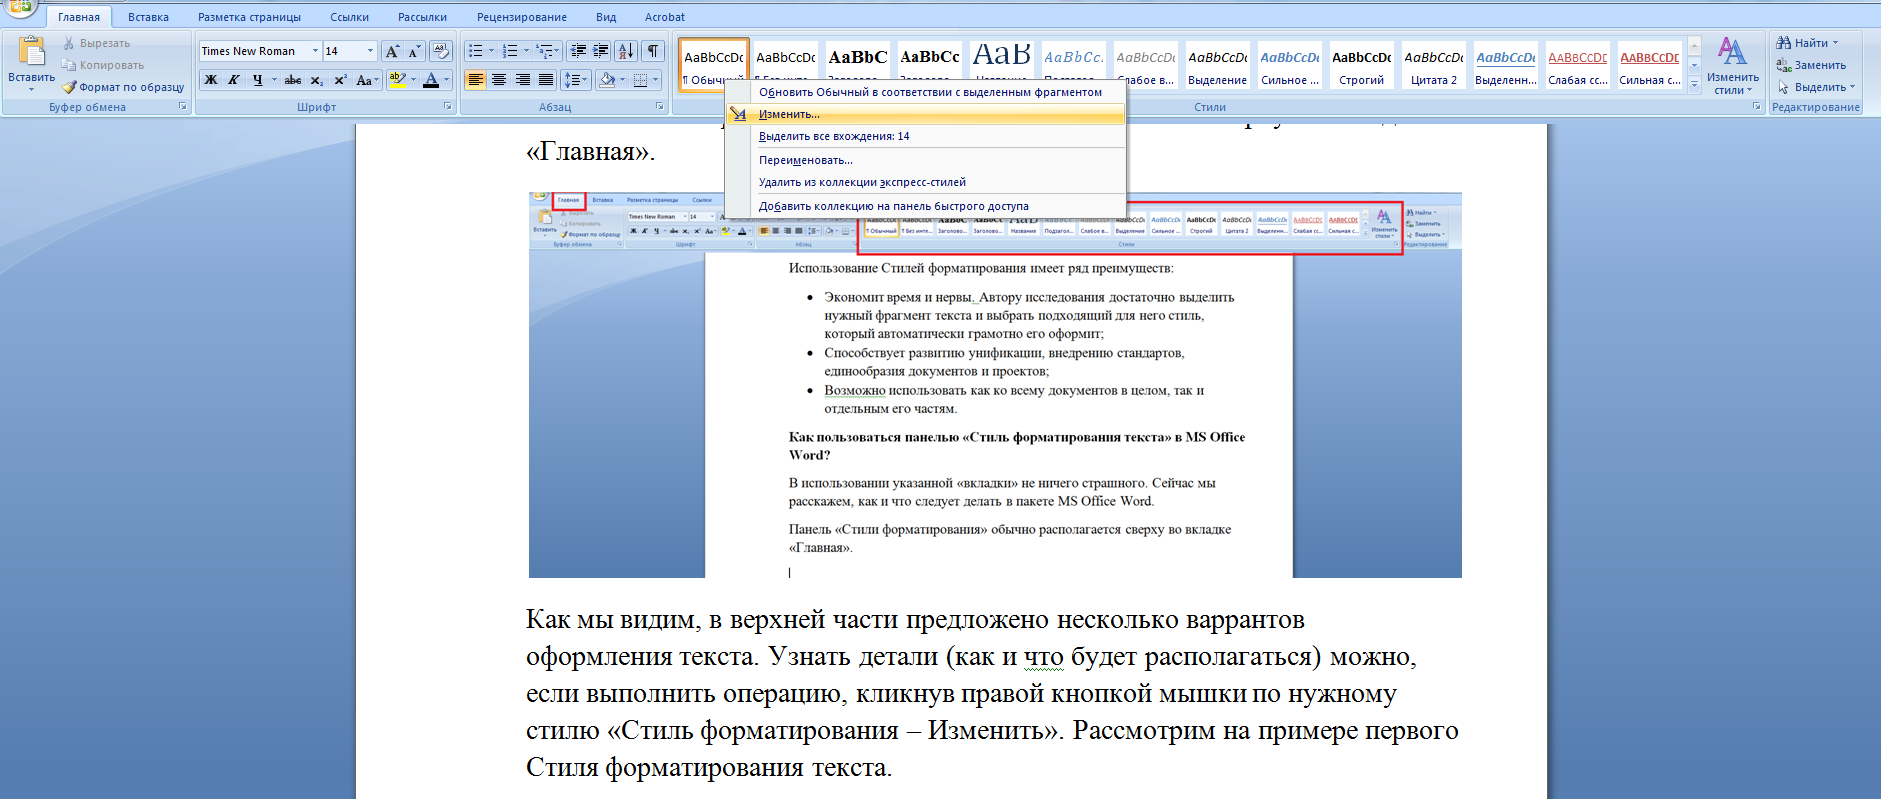1881x799 pixels.
Task: Click Формат по образцу (format painter)
Action: [x=123, y=87]
